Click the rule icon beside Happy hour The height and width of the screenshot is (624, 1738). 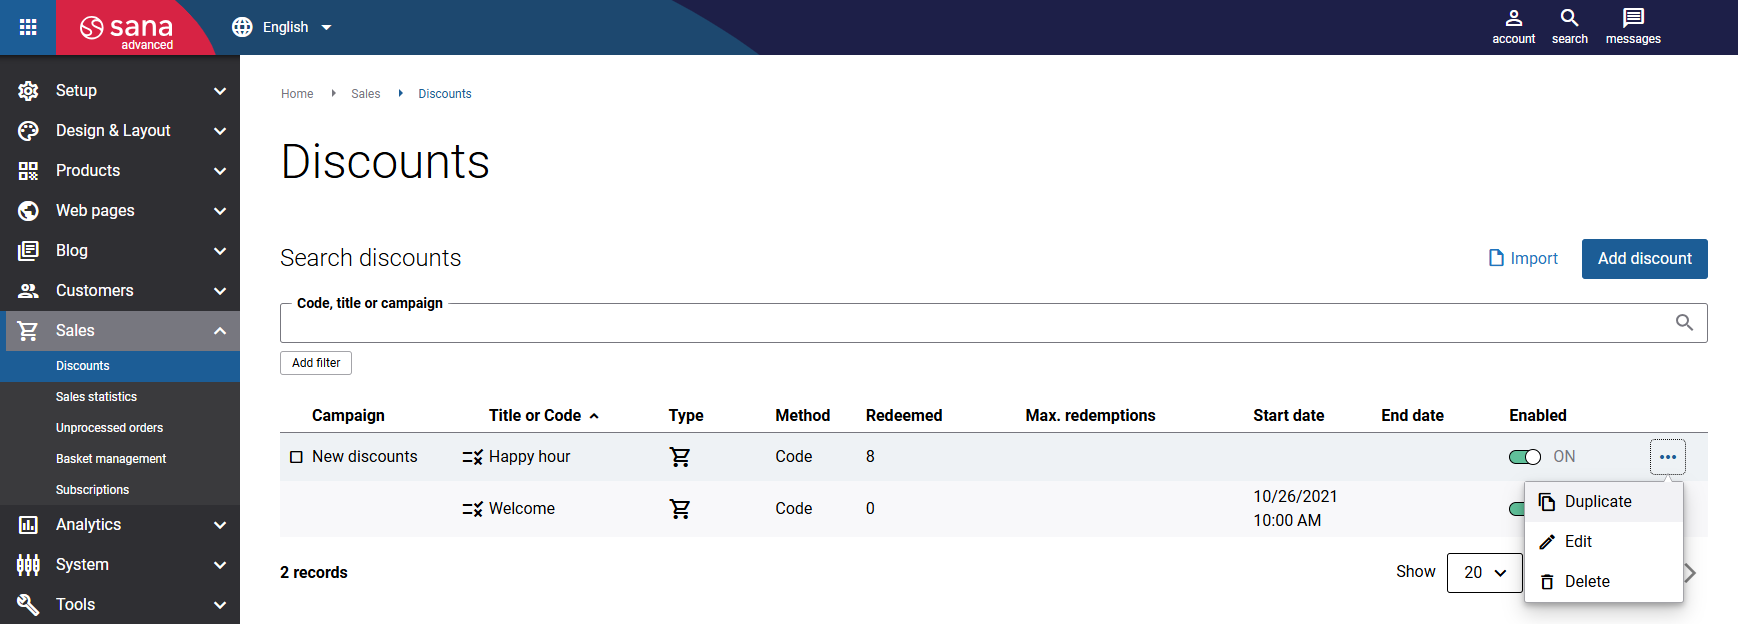[x=472, y=457]
